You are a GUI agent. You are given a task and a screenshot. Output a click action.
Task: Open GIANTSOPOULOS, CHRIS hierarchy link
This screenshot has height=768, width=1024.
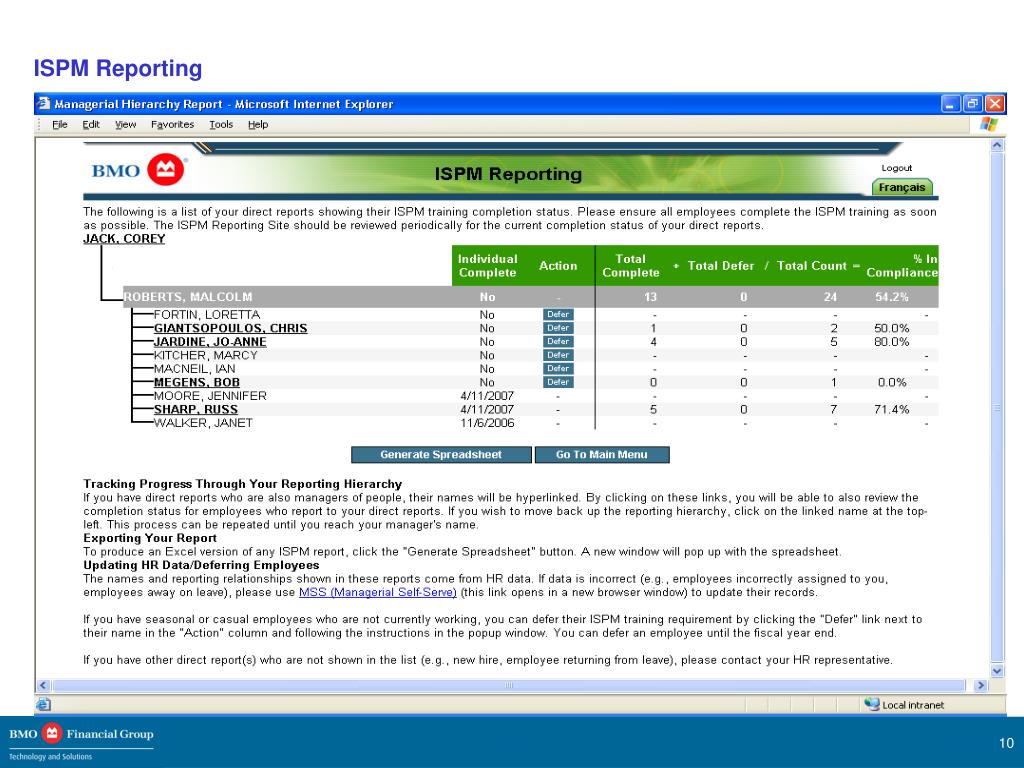point(231,328)
